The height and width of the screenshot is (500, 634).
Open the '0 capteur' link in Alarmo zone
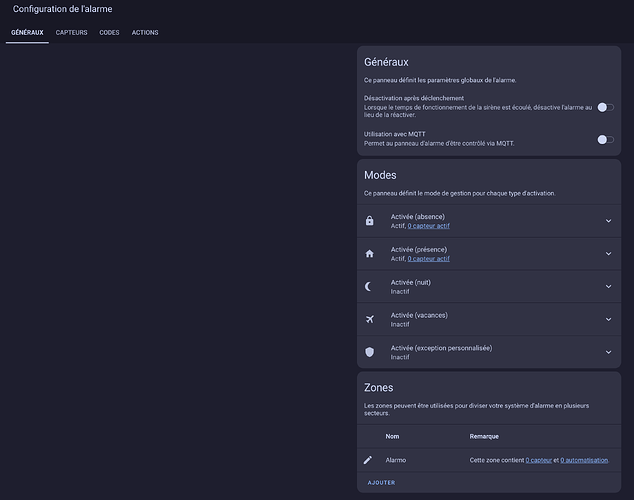tap(539, 460)
